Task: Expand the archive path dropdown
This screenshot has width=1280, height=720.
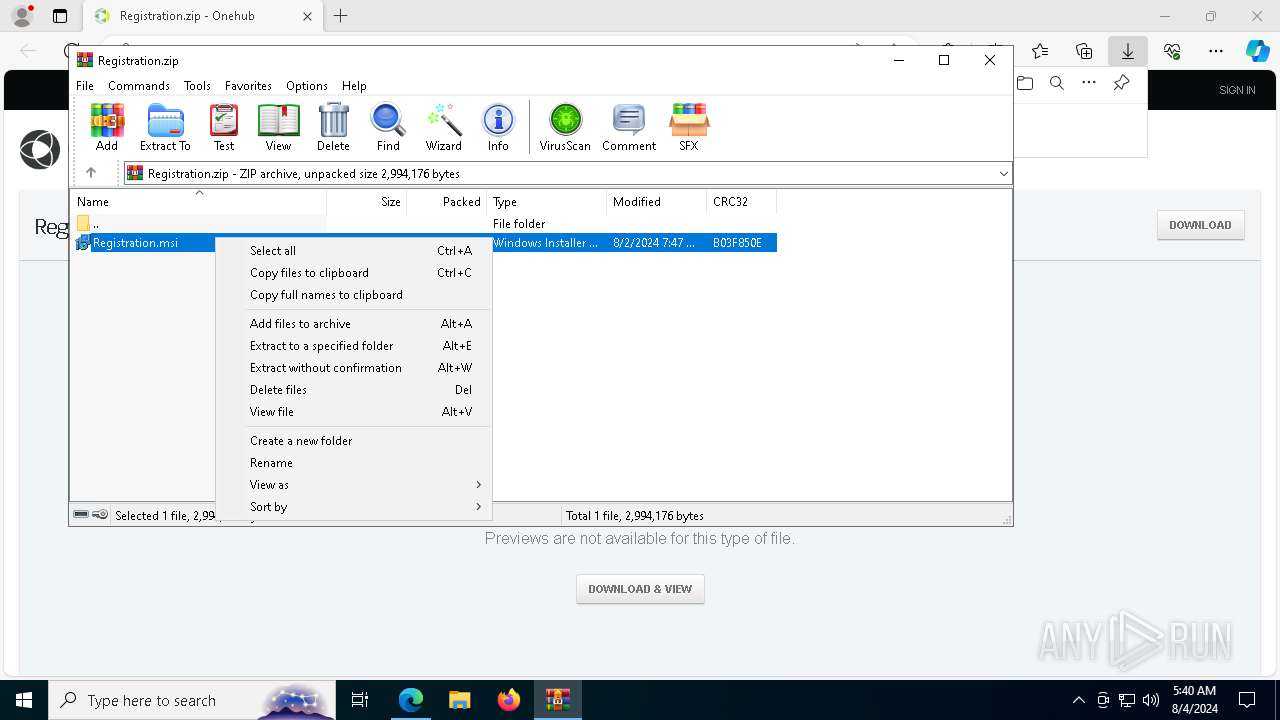Action: (x=1003, y=173)
